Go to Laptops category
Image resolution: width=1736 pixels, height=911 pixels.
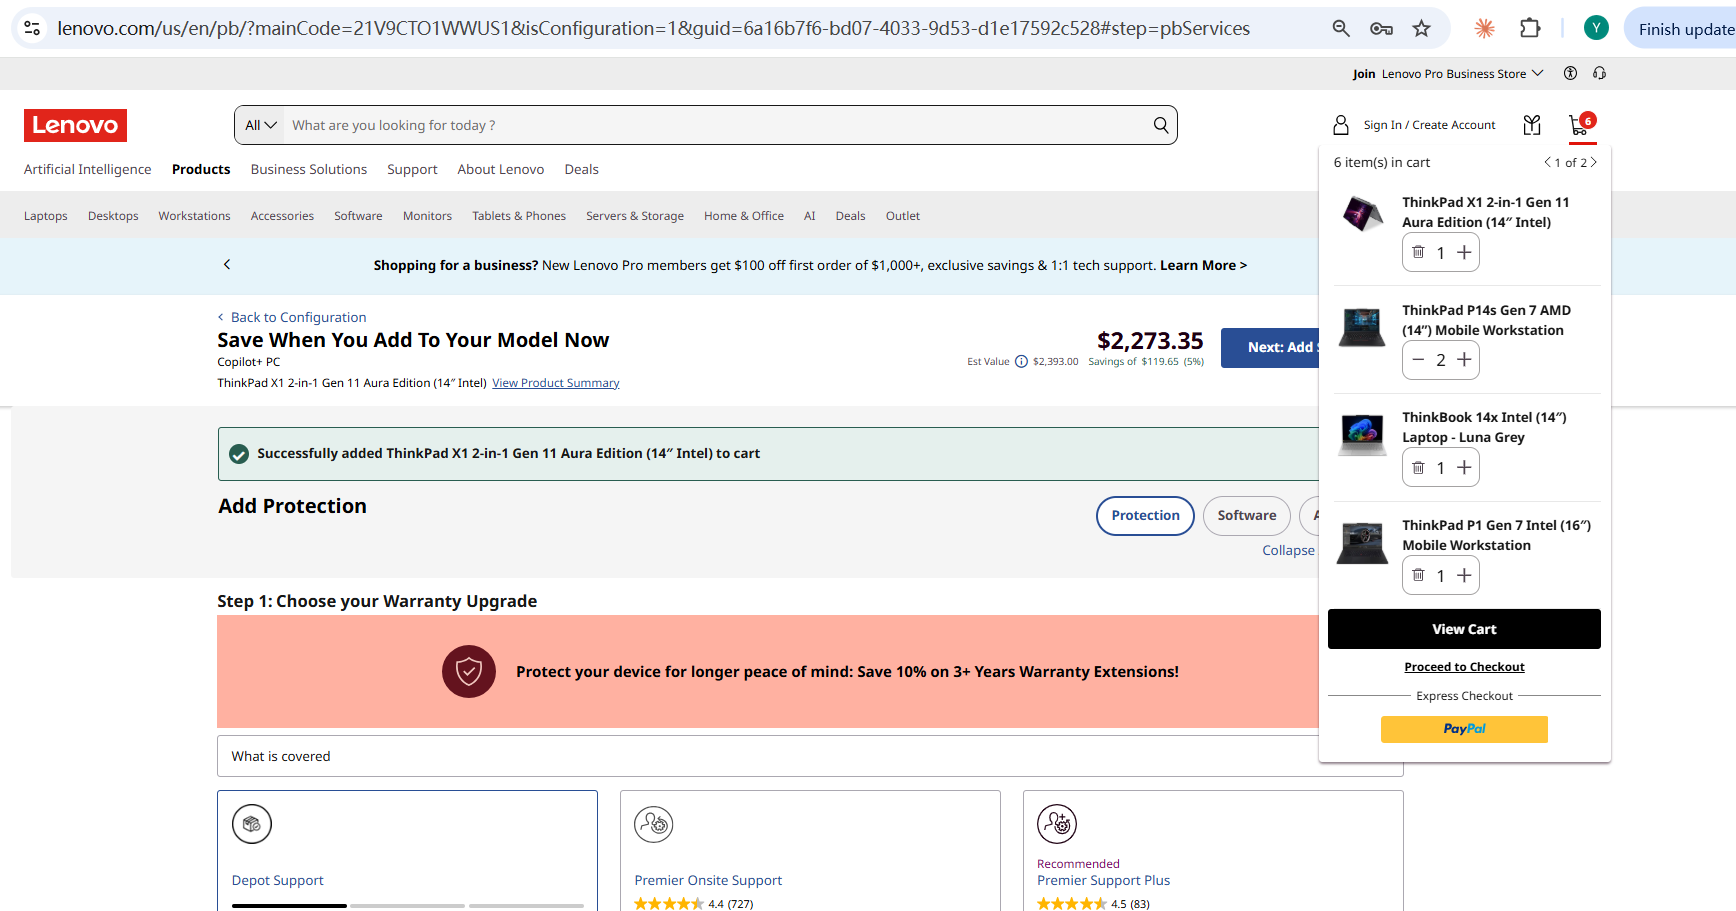(x=46, y=216)
